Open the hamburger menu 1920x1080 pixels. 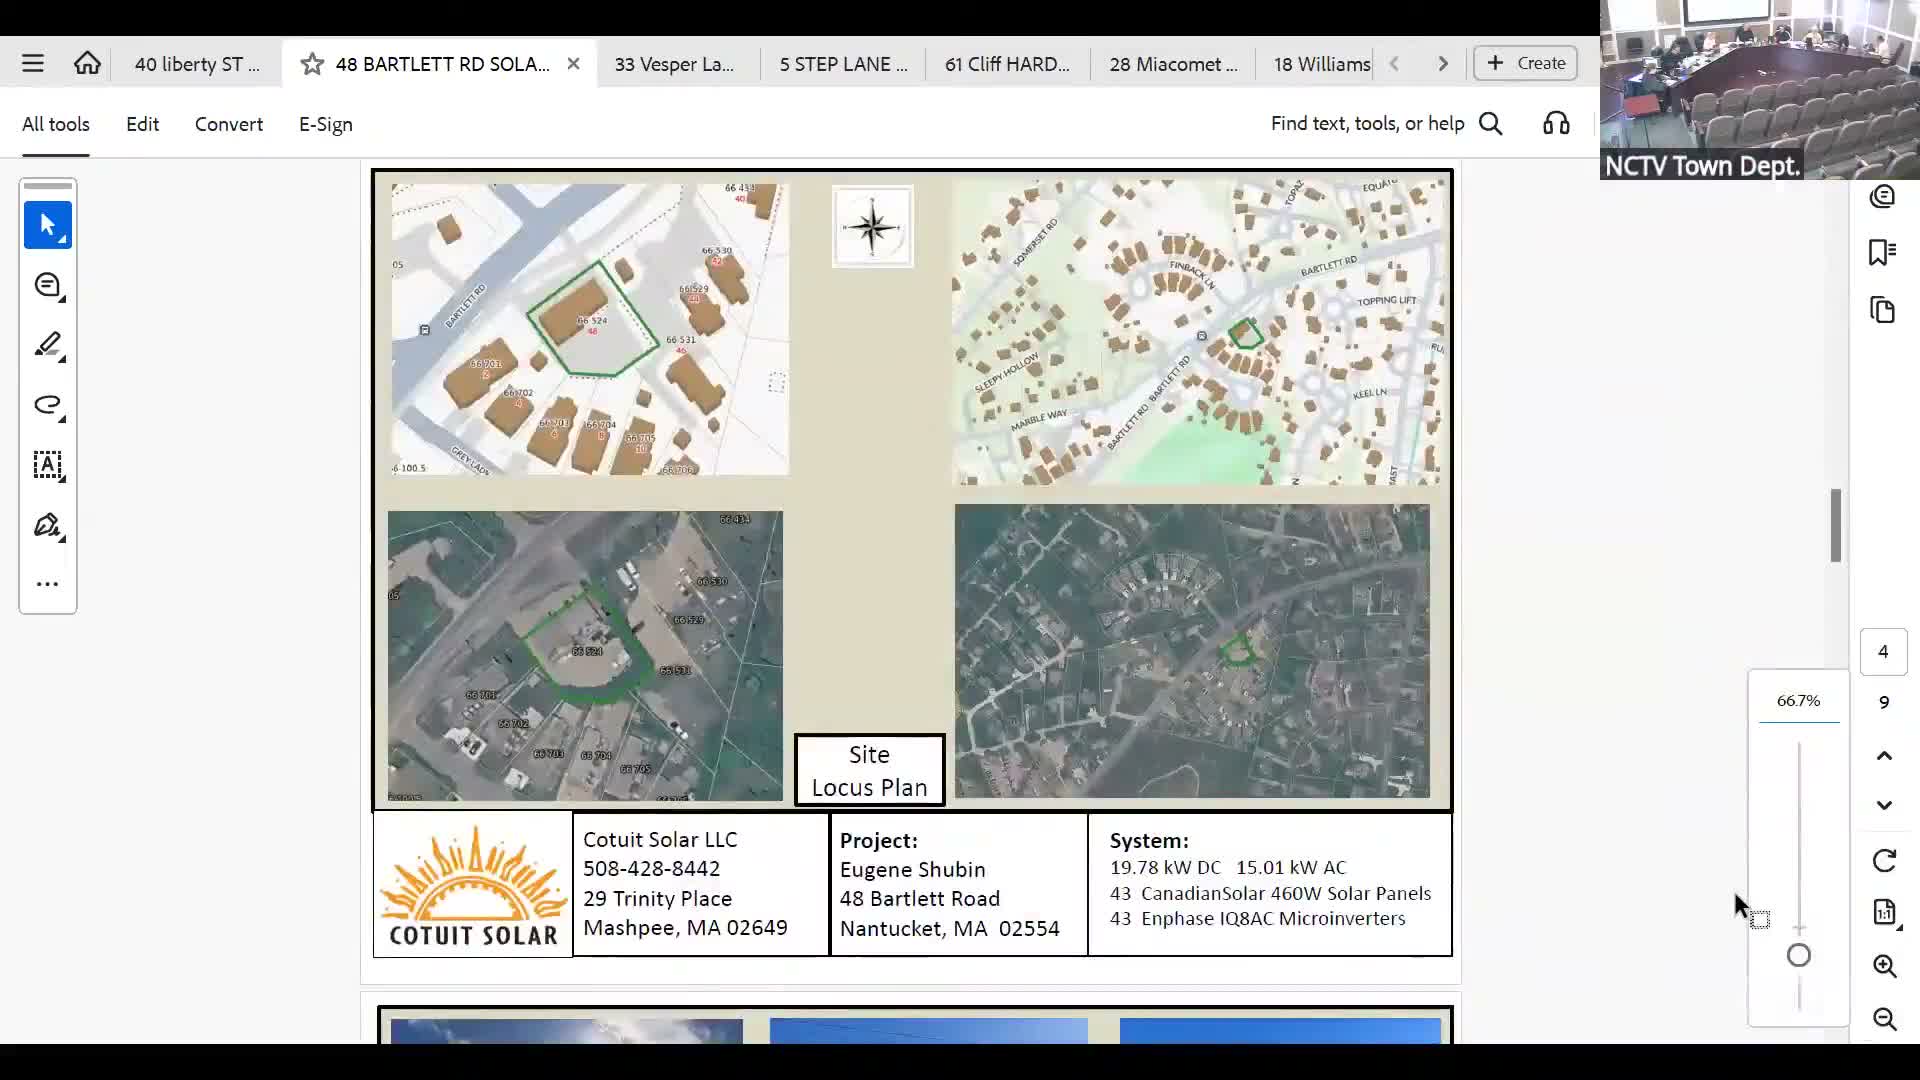point(32,64)
